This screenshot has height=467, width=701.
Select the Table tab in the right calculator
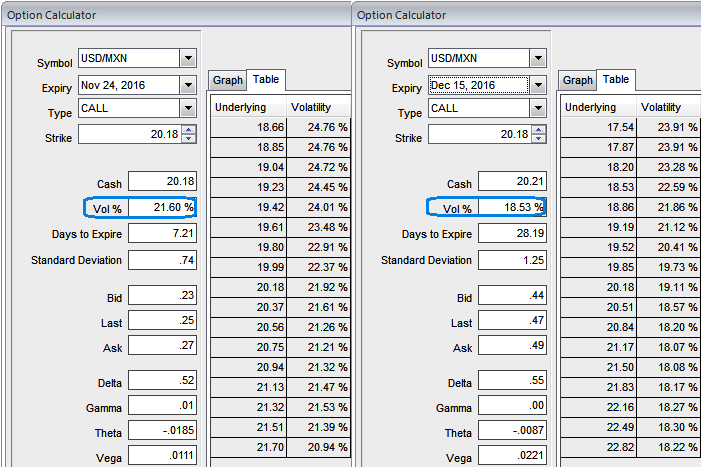click(616, 79)
